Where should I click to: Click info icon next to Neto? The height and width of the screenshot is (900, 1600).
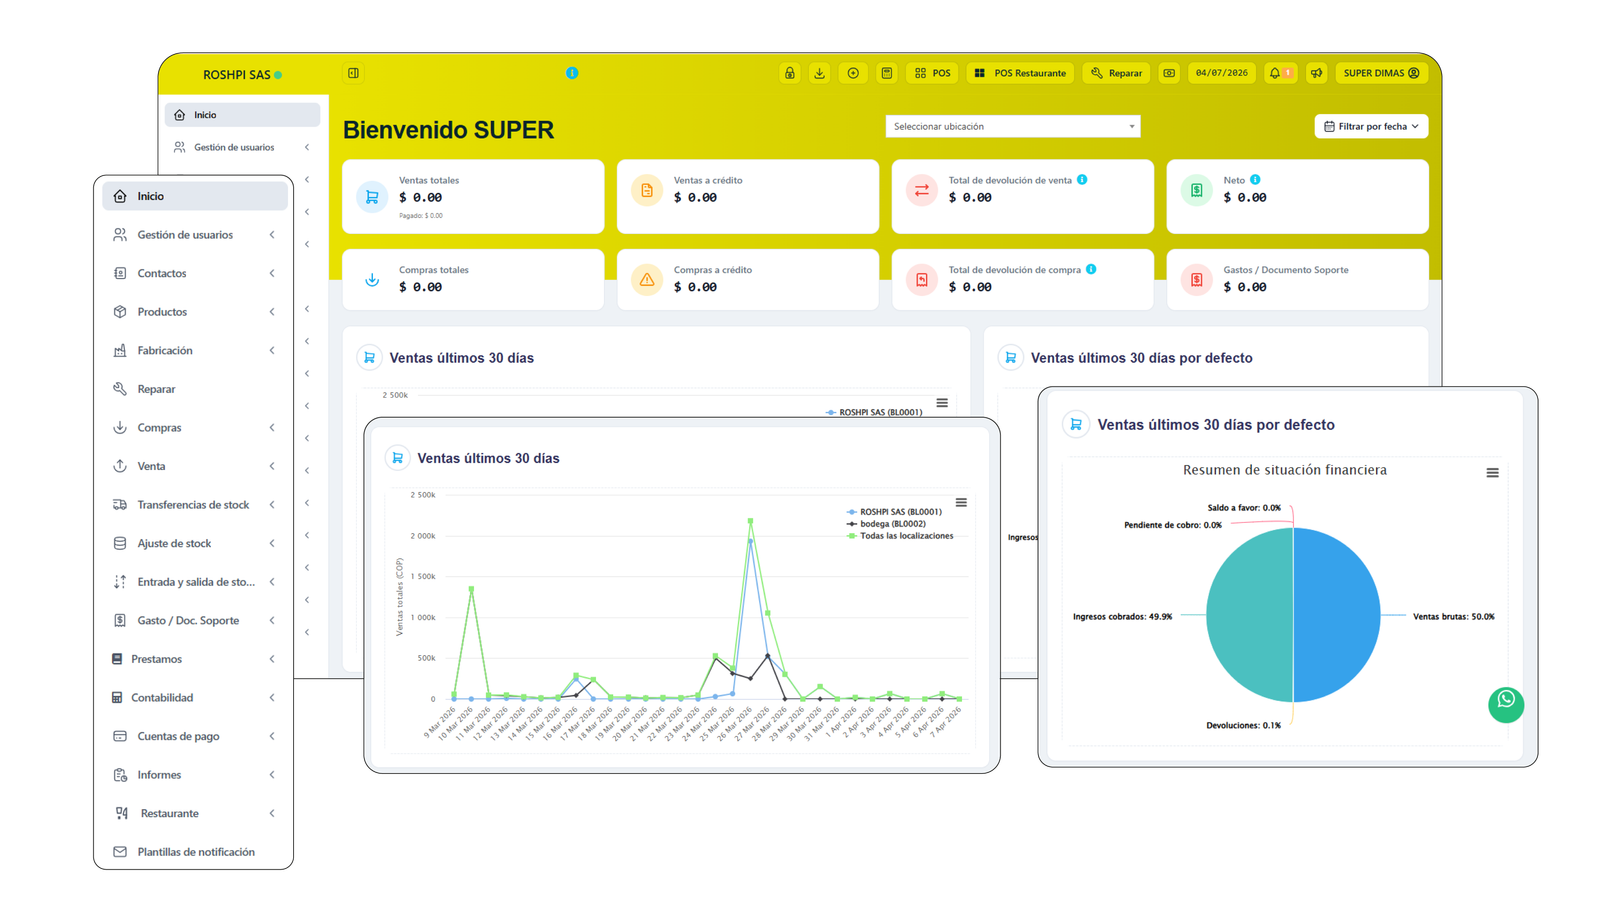[x=1255, y=180]
